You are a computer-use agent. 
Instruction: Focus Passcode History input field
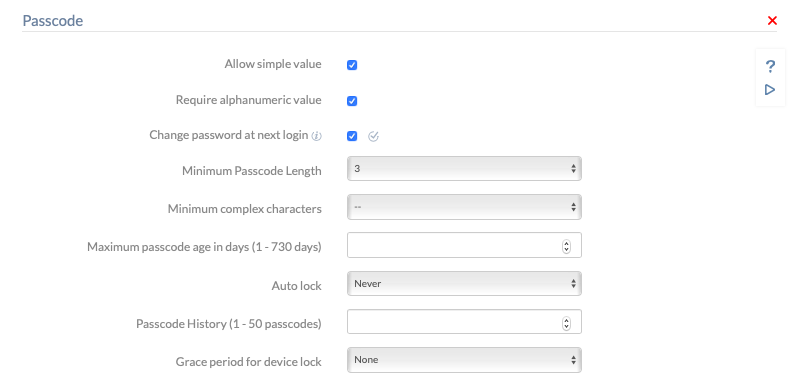click(464, 322)
